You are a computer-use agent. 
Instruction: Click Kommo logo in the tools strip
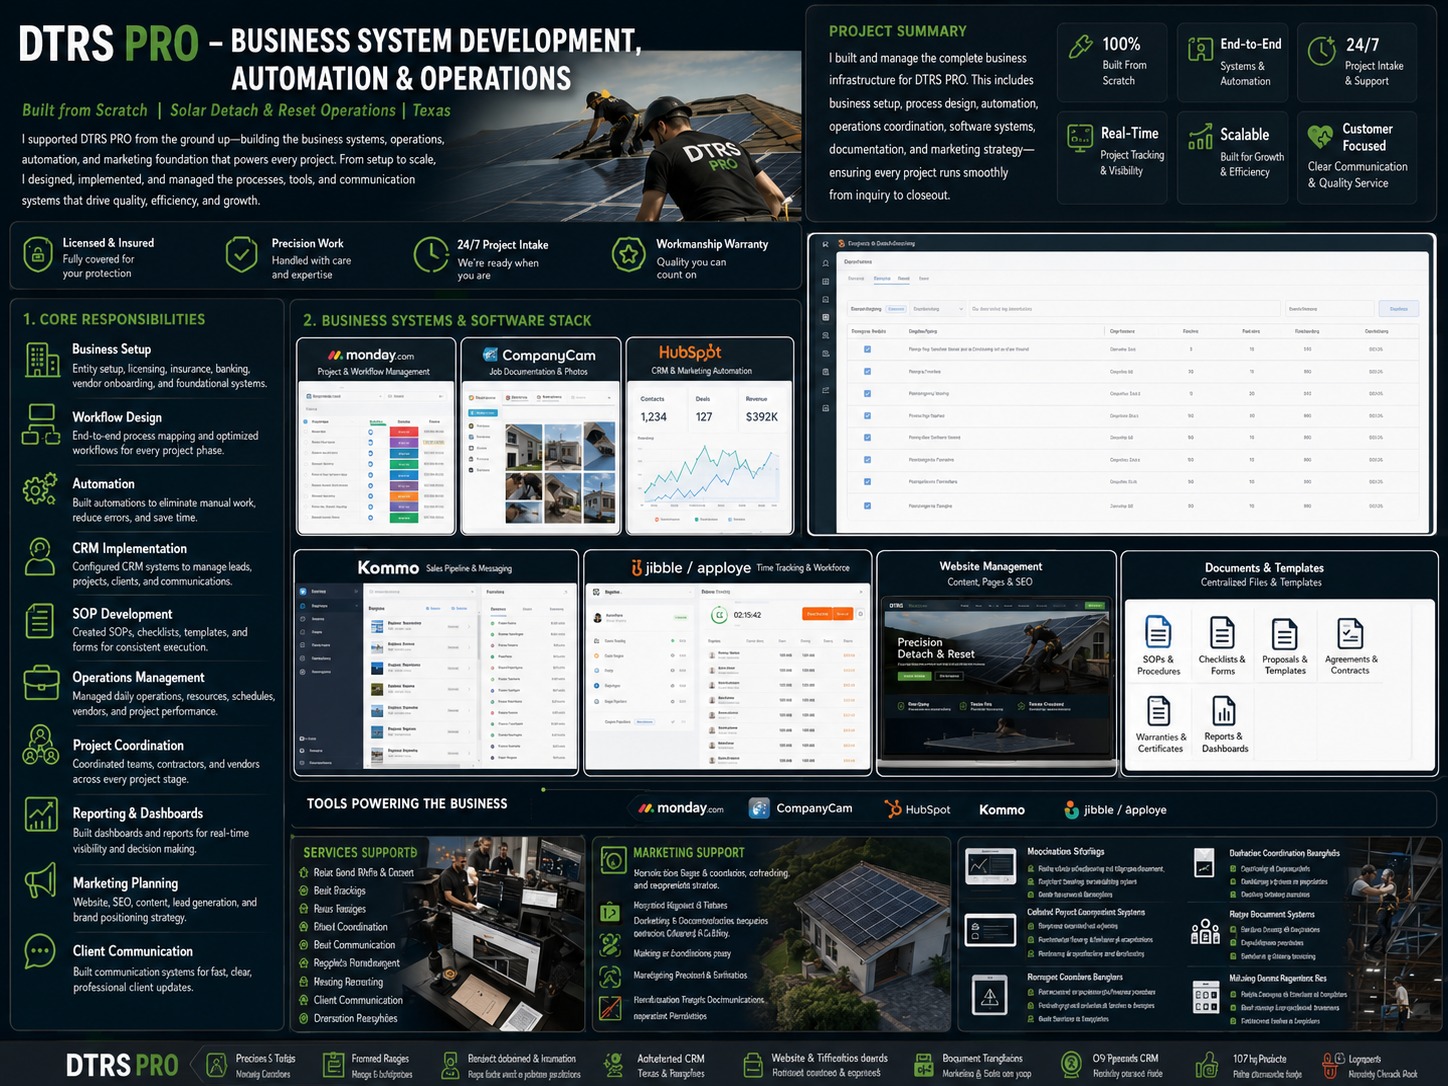point(1002,810)
